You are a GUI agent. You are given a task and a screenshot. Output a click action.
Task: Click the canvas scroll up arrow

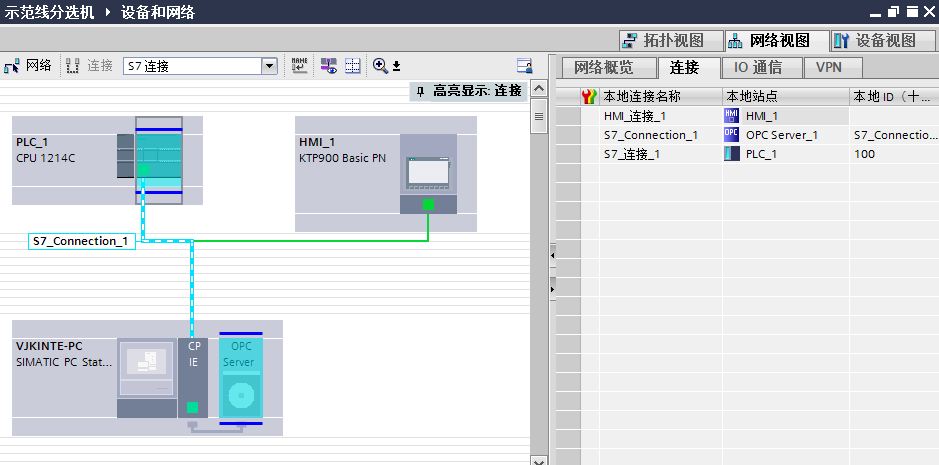click(x=539, y=89)
